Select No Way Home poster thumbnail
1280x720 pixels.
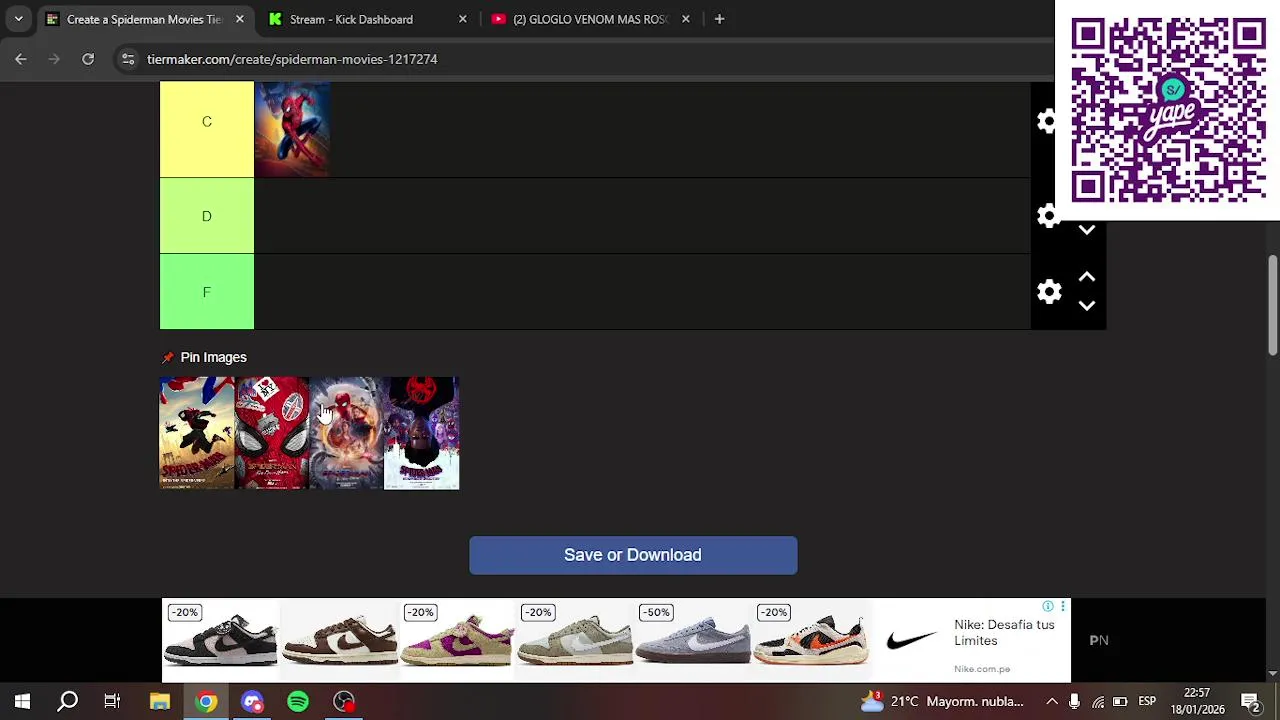click(347, 433)
